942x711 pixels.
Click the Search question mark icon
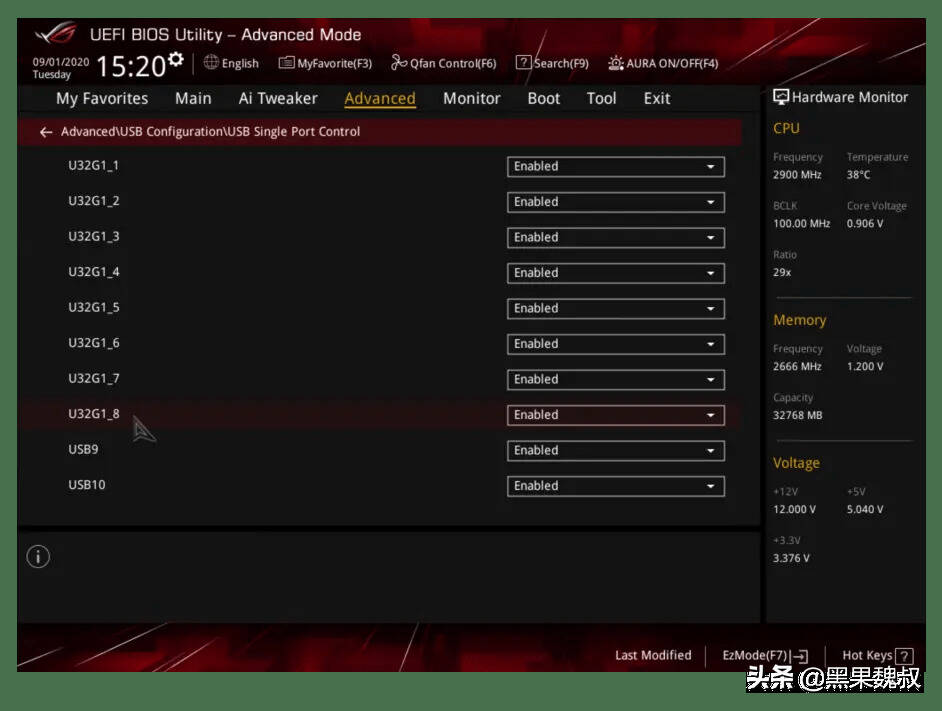tap(523, 63)
